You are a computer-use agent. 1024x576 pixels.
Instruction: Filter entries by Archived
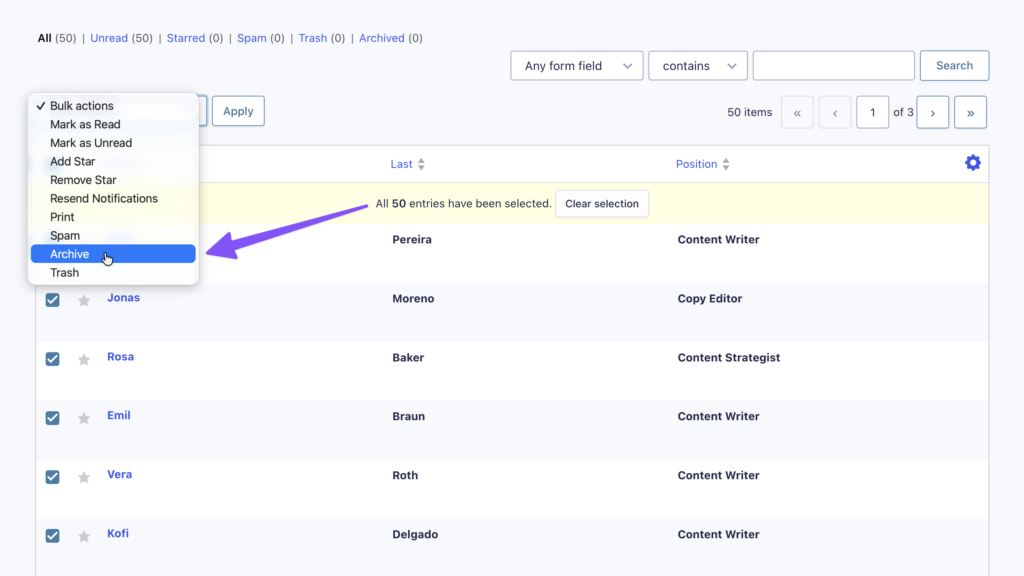(x=381, y=38)
